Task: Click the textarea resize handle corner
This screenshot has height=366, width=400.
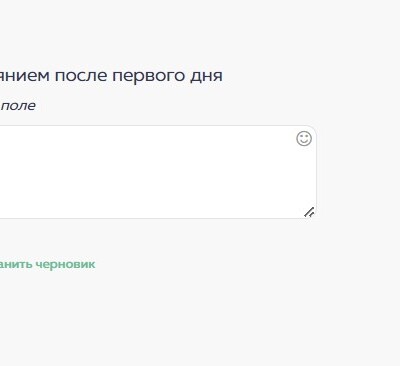Action: pos(309,212)
